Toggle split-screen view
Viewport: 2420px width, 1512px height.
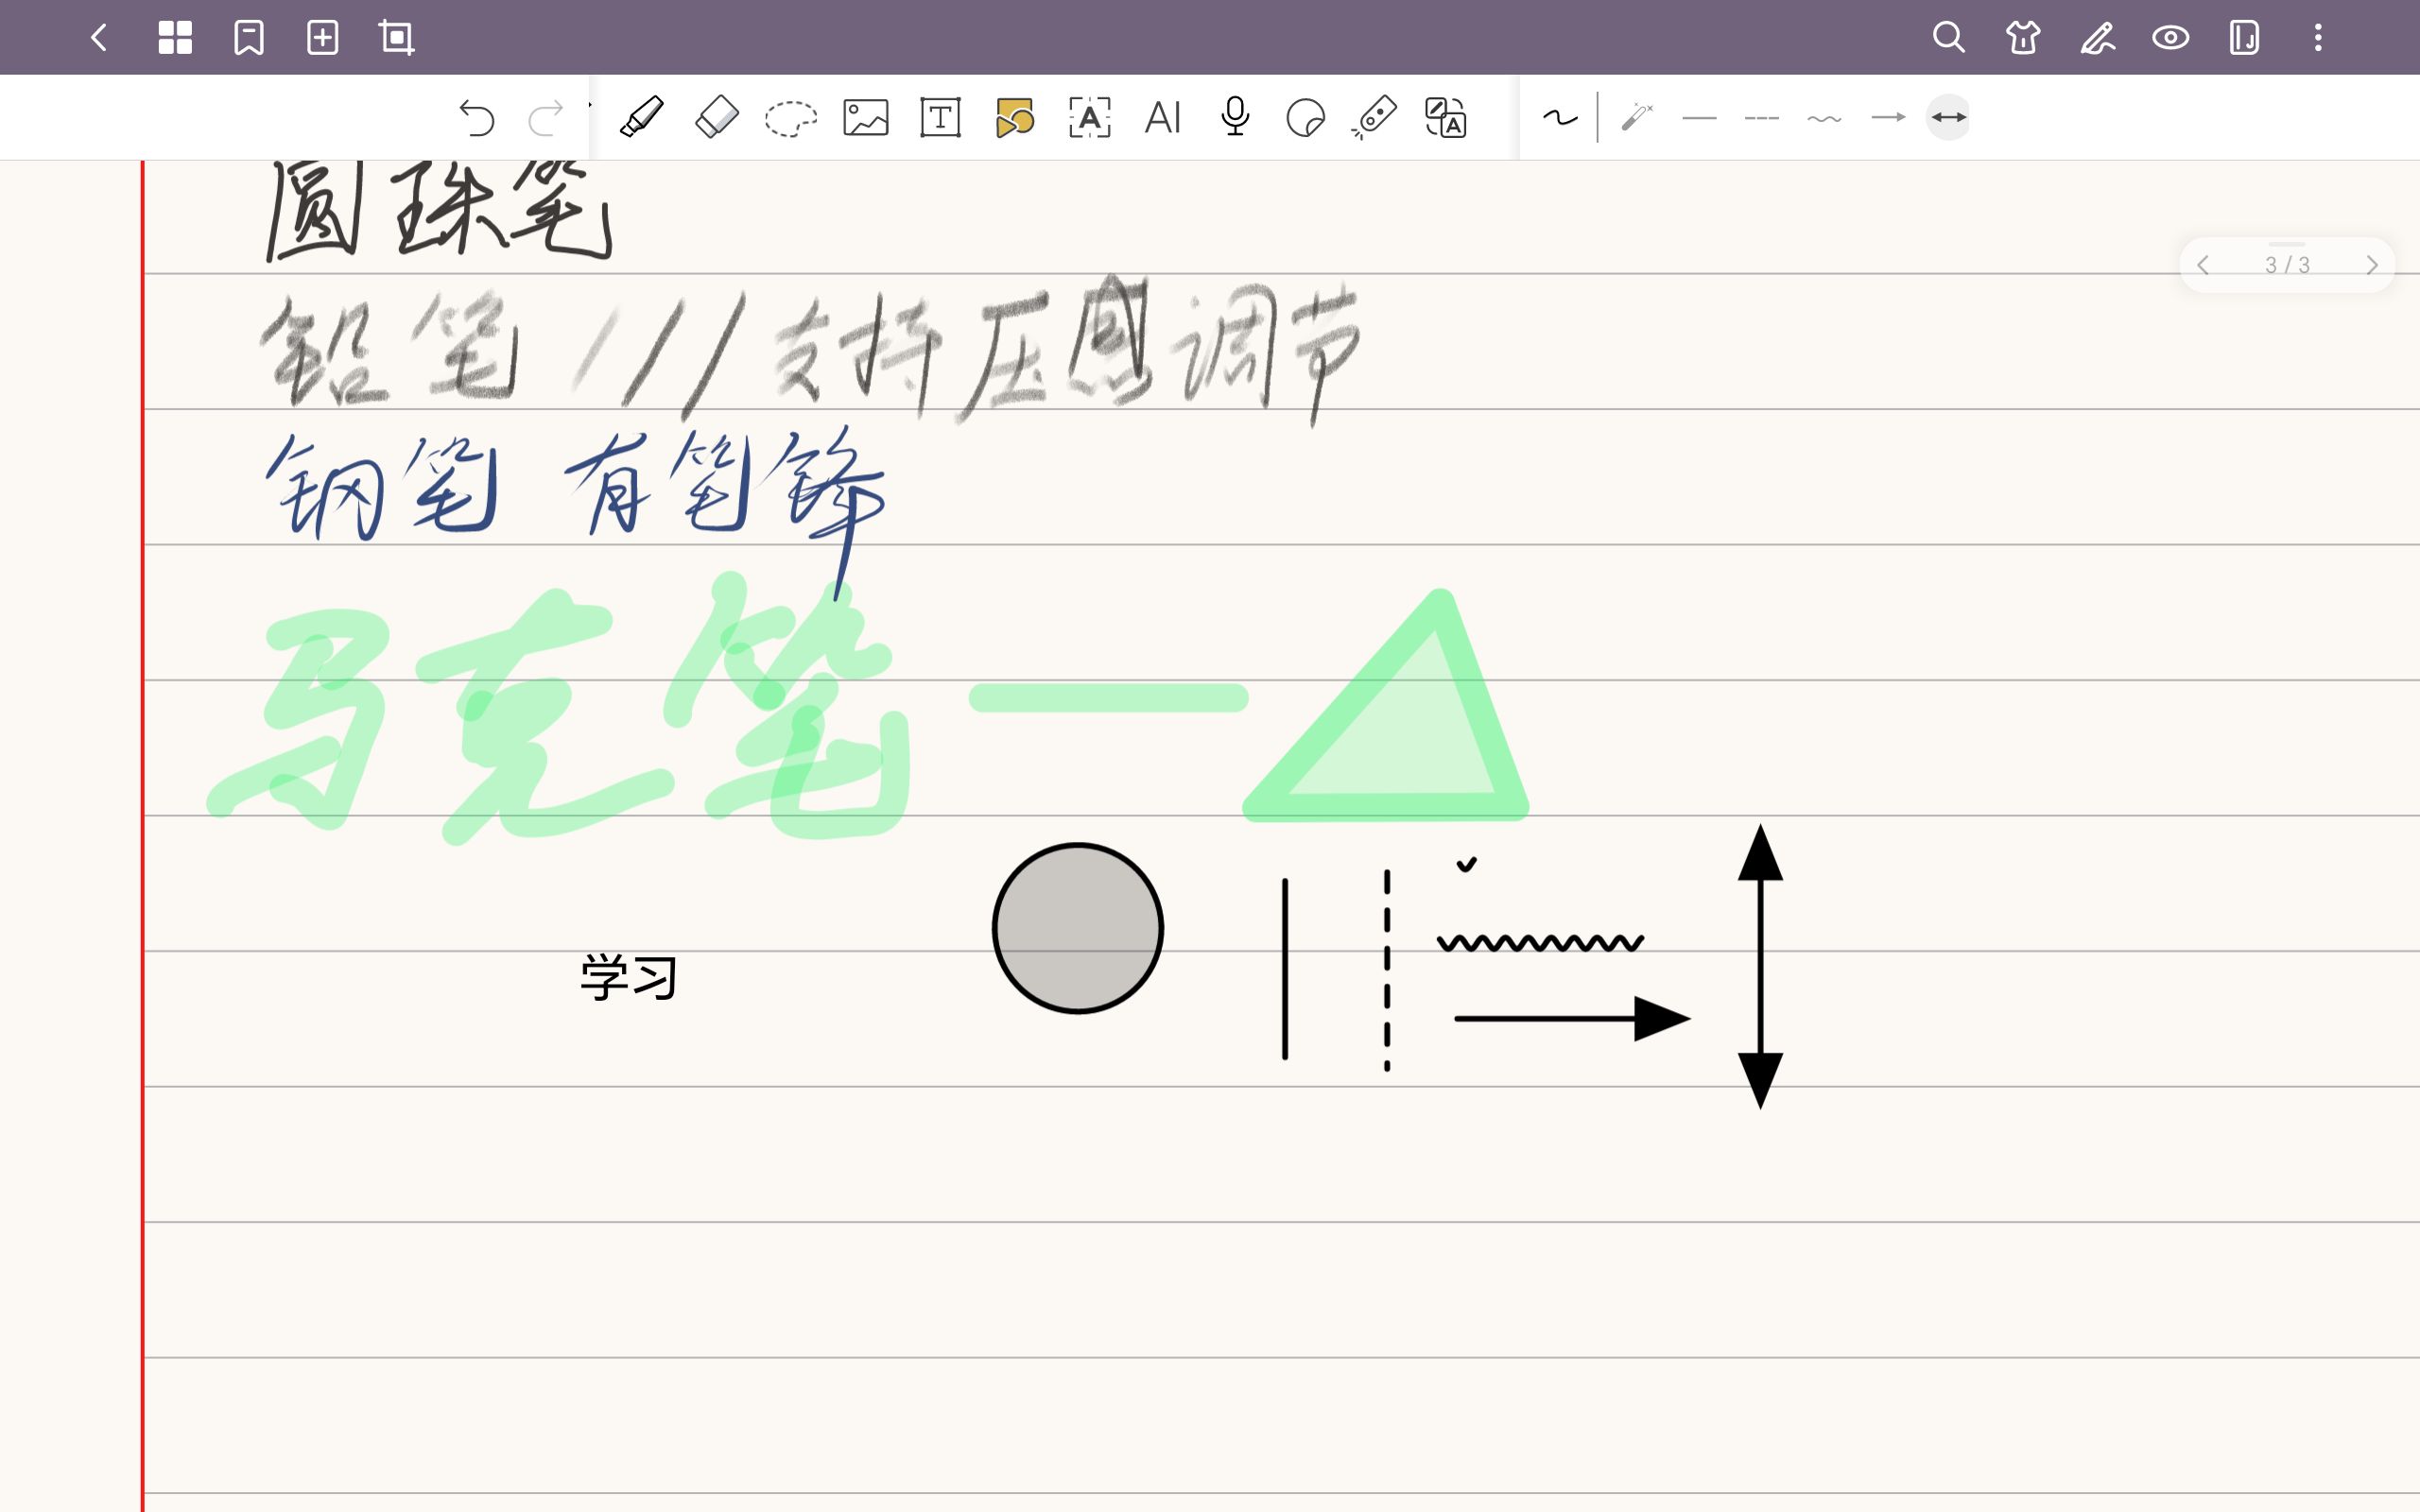(2243, 38)
